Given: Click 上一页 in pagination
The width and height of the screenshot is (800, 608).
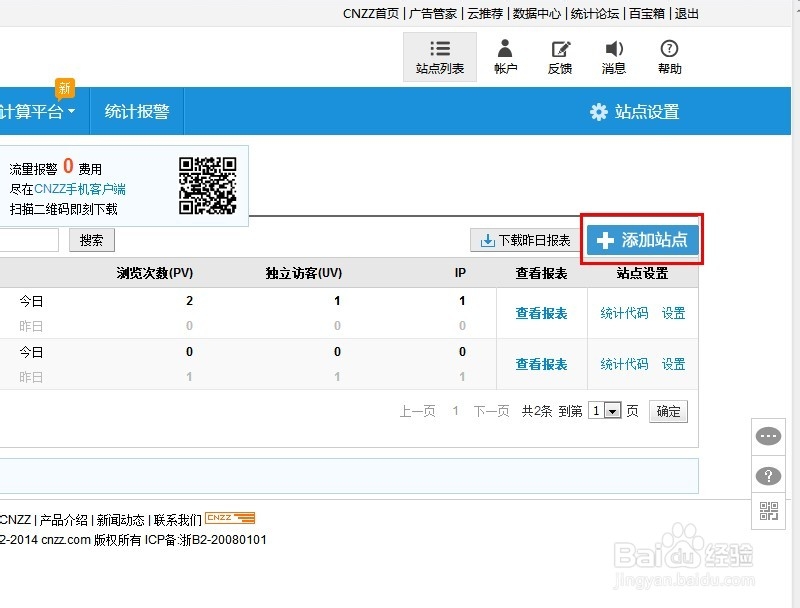Looking at the screenshot, I should (417, 411).
